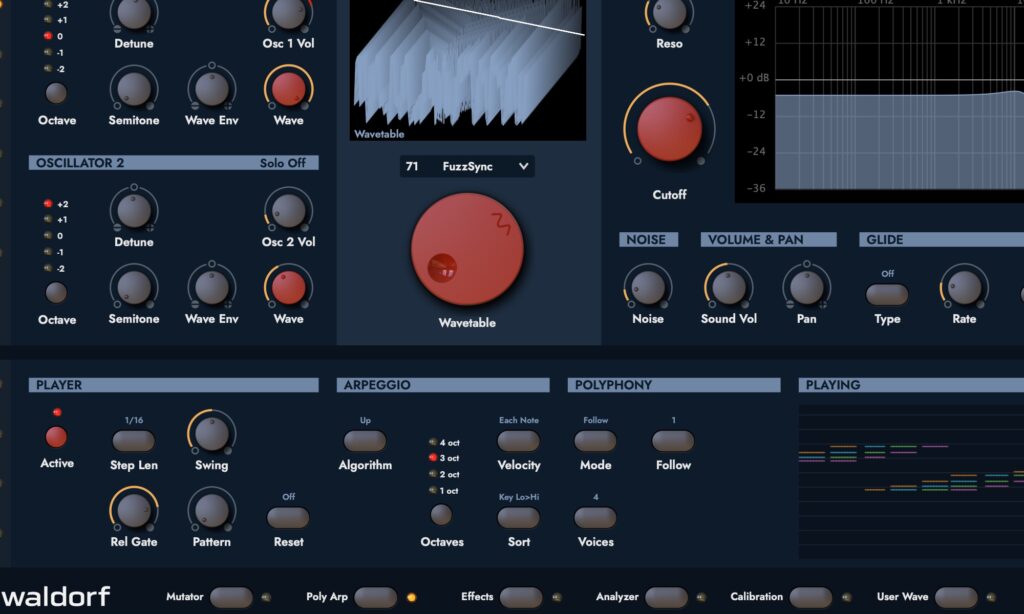
Task: Toggle the Analyzer panel button
Action: click(665, 597)
